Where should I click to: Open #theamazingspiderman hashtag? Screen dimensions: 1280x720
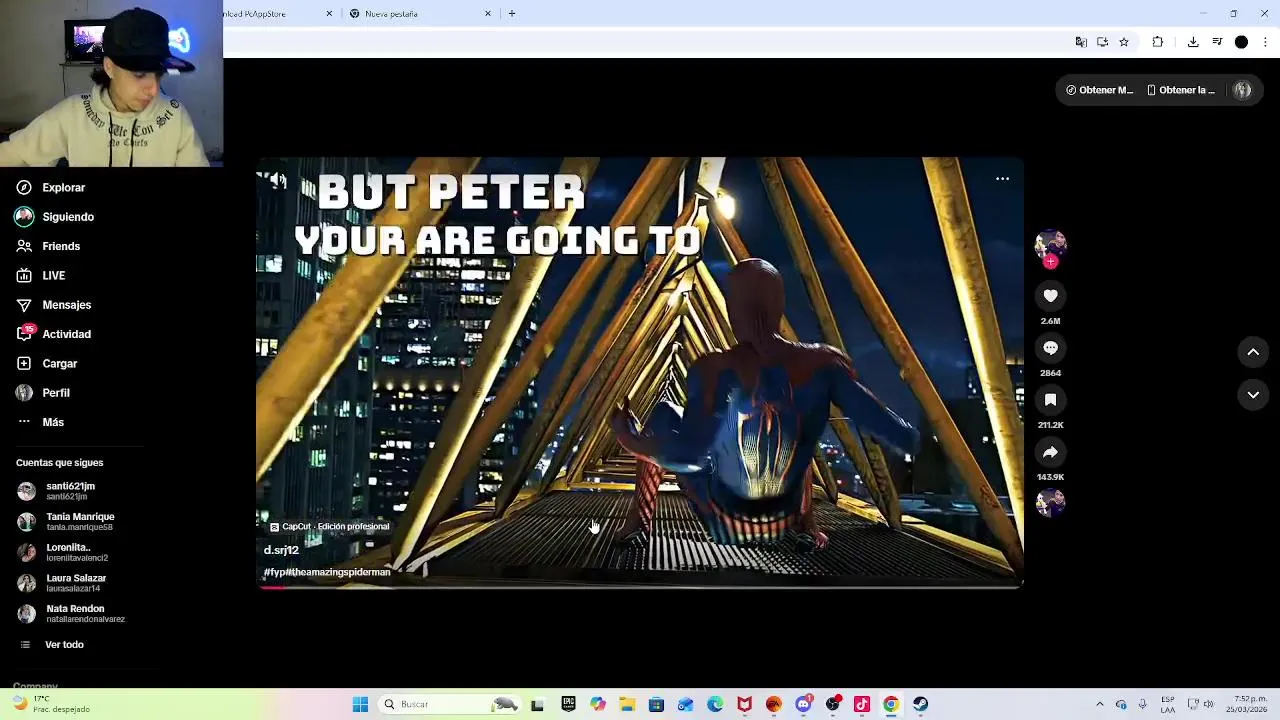point(338,573)
